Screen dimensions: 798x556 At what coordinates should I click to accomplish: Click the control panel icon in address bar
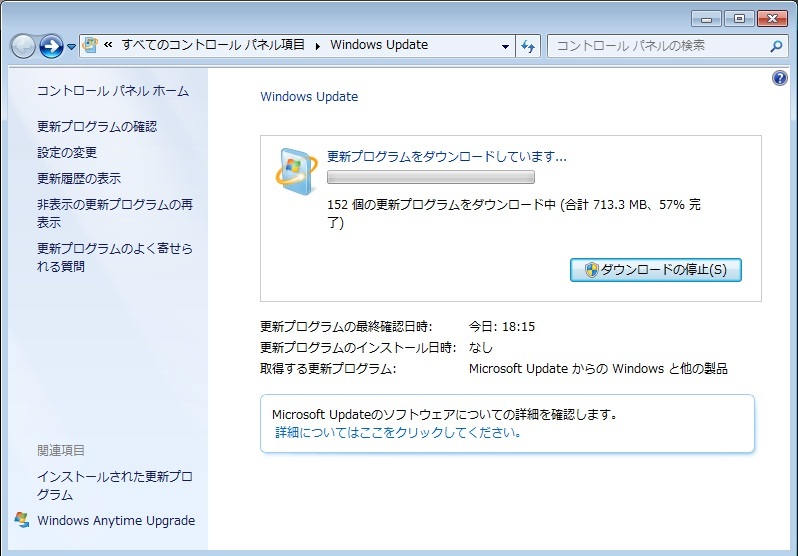click(x=90, y=45)
